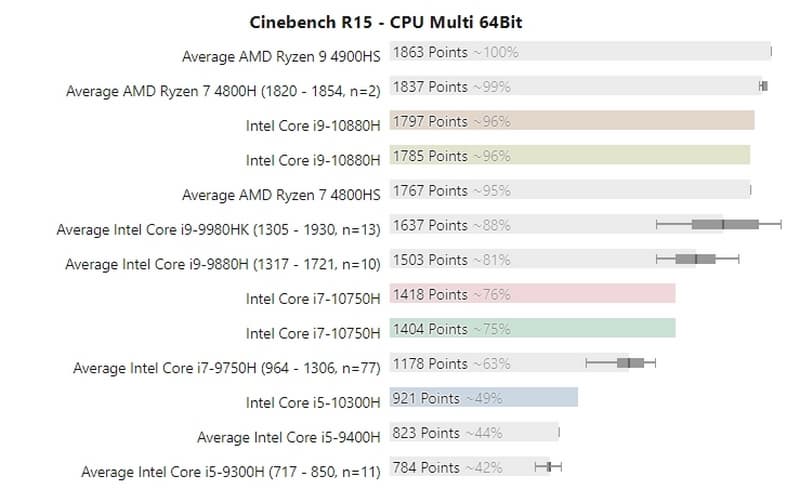Click the range marker on the 784 Points row
Screen dimensions: 800x490
tap(548, 467)
